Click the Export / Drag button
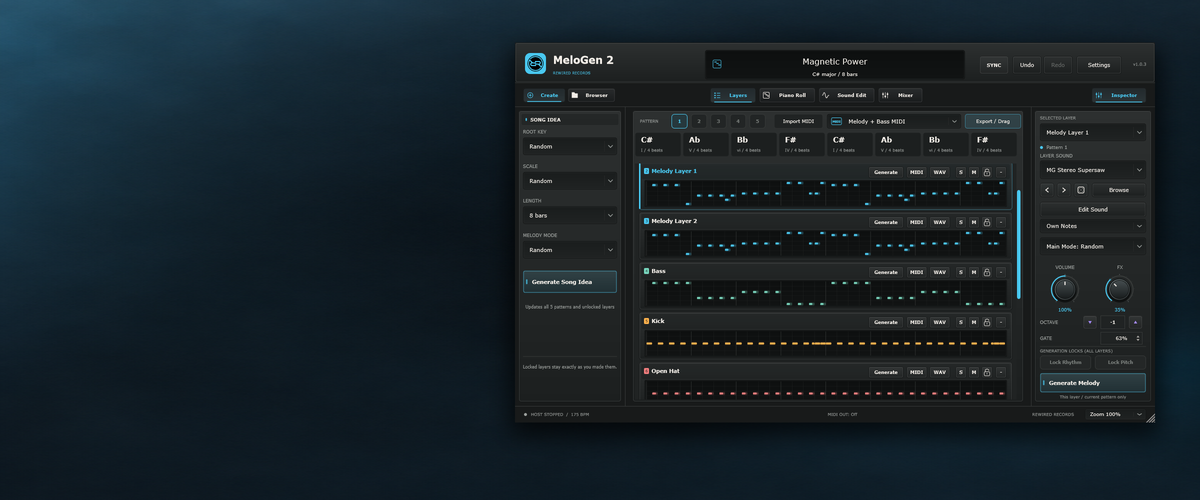Image resolution: width=1200 pixels, height=500 pixels. pyautogui.click(x=993, y=121)
